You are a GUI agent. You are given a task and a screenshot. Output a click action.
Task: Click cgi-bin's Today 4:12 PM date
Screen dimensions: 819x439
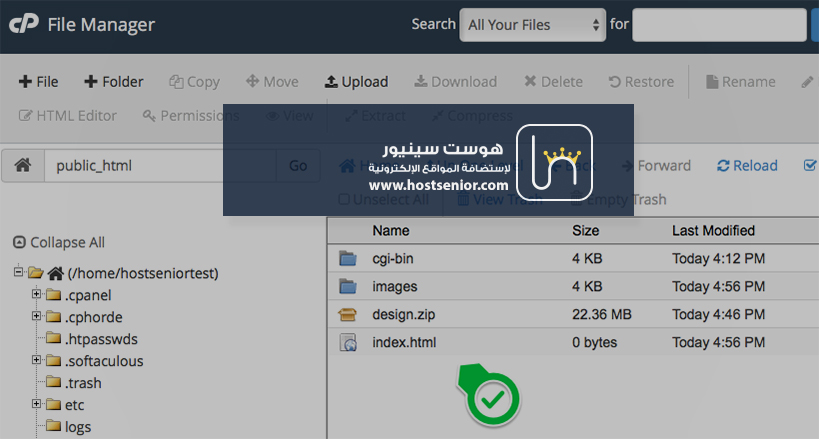pyautogui.click(x=718, y=259)
